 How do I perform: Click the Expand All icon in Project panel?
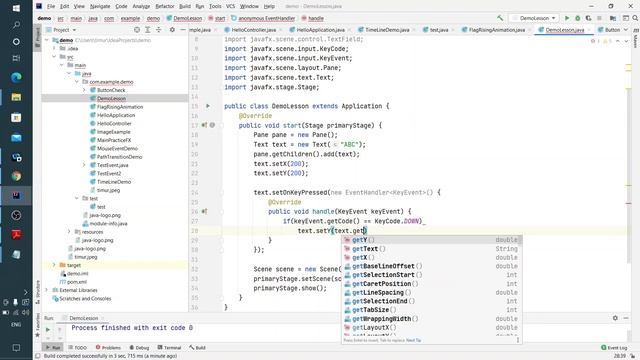point(148,30)
